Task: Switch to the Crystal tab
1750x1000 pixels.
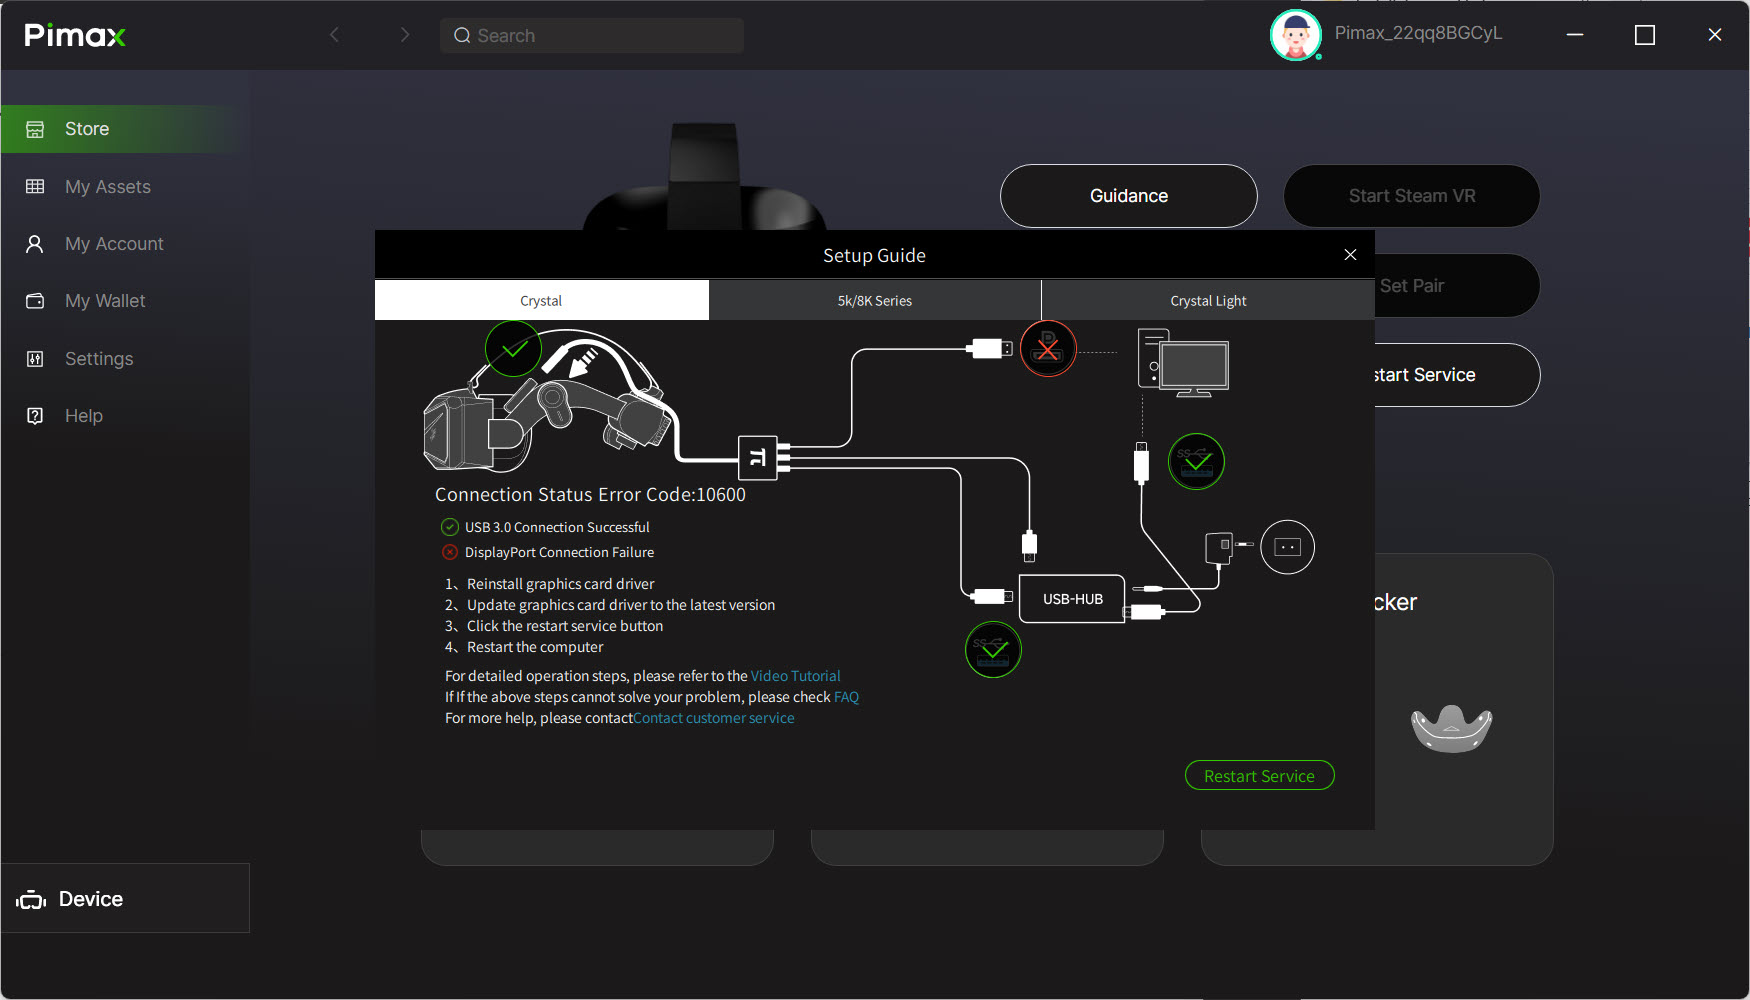Action: pos(541,301)
